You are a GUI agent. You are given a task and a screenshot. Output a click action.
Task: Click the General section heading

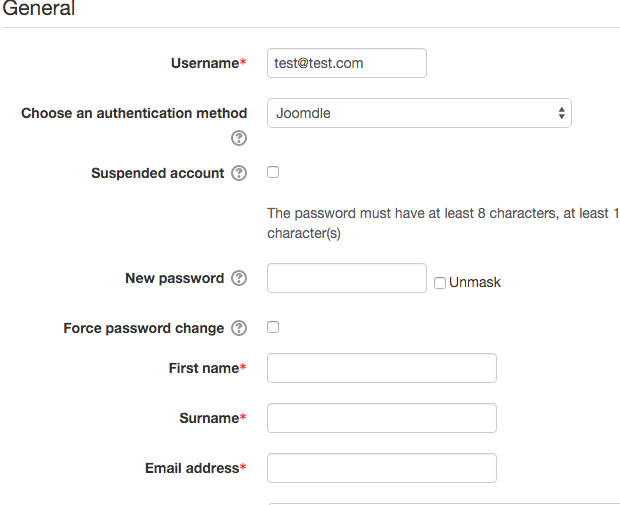pyautogui.click(x=39, y=9)
